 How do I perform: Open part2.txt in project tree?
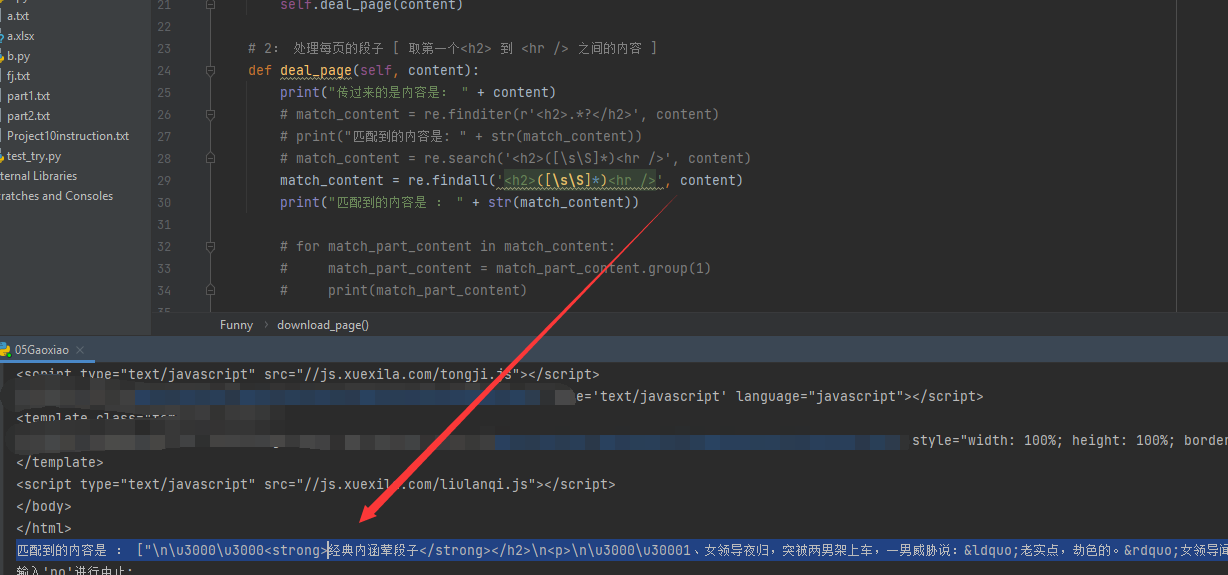28,116
